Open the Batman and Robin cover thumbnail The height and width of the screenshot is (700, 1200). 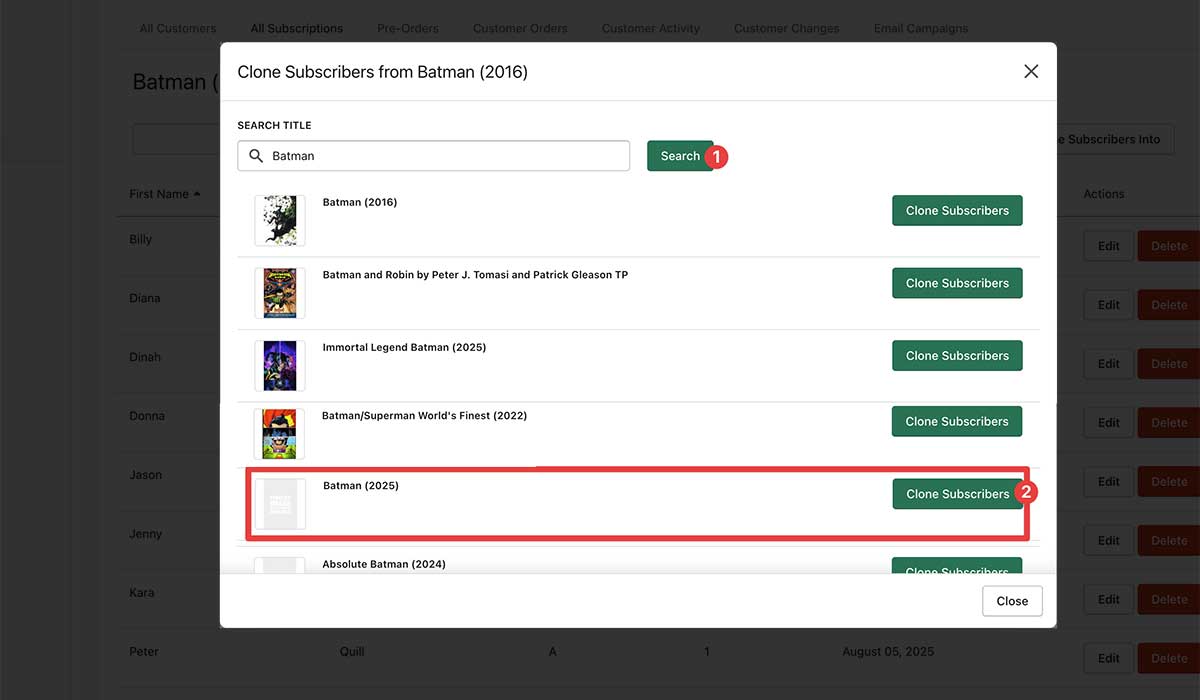(x=280, y=292)
